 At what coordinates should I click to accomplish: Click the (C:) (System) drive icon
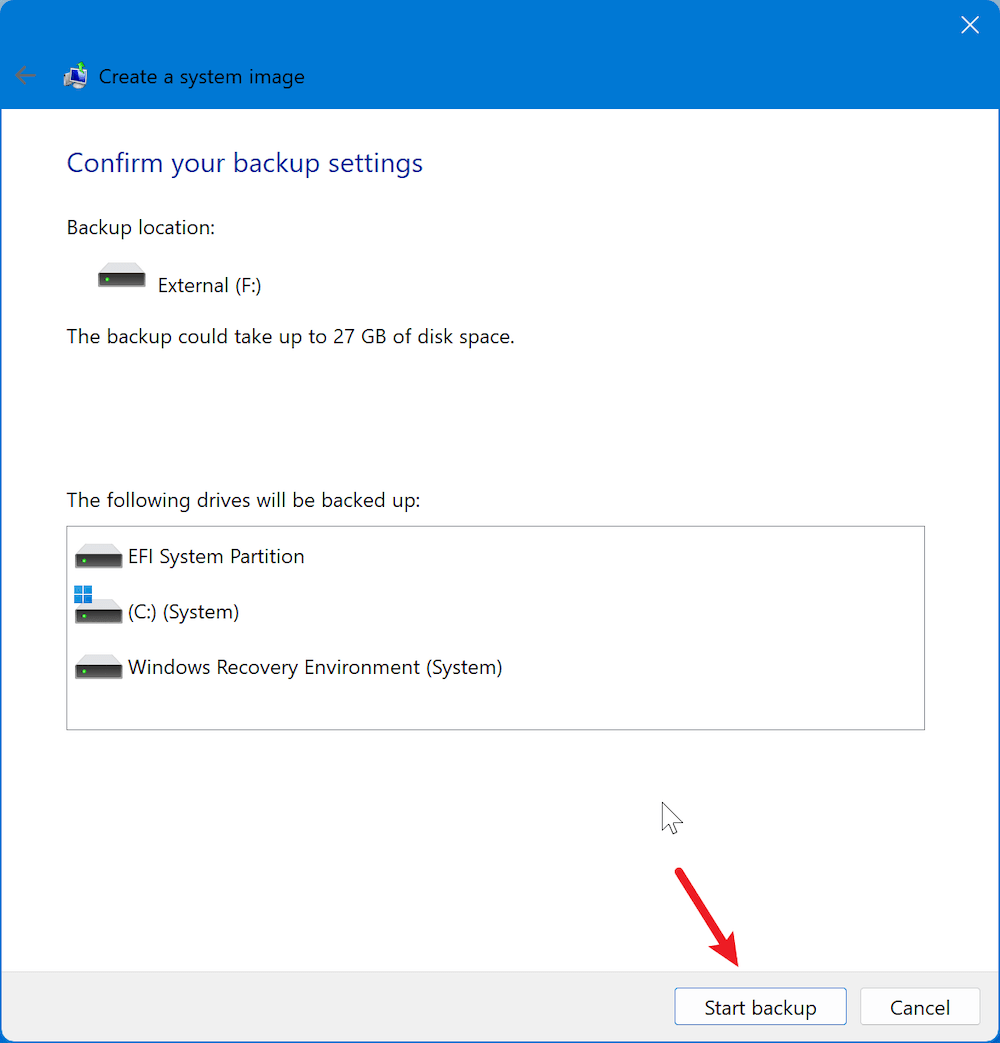pyautogui.click(x=97, y=613)
